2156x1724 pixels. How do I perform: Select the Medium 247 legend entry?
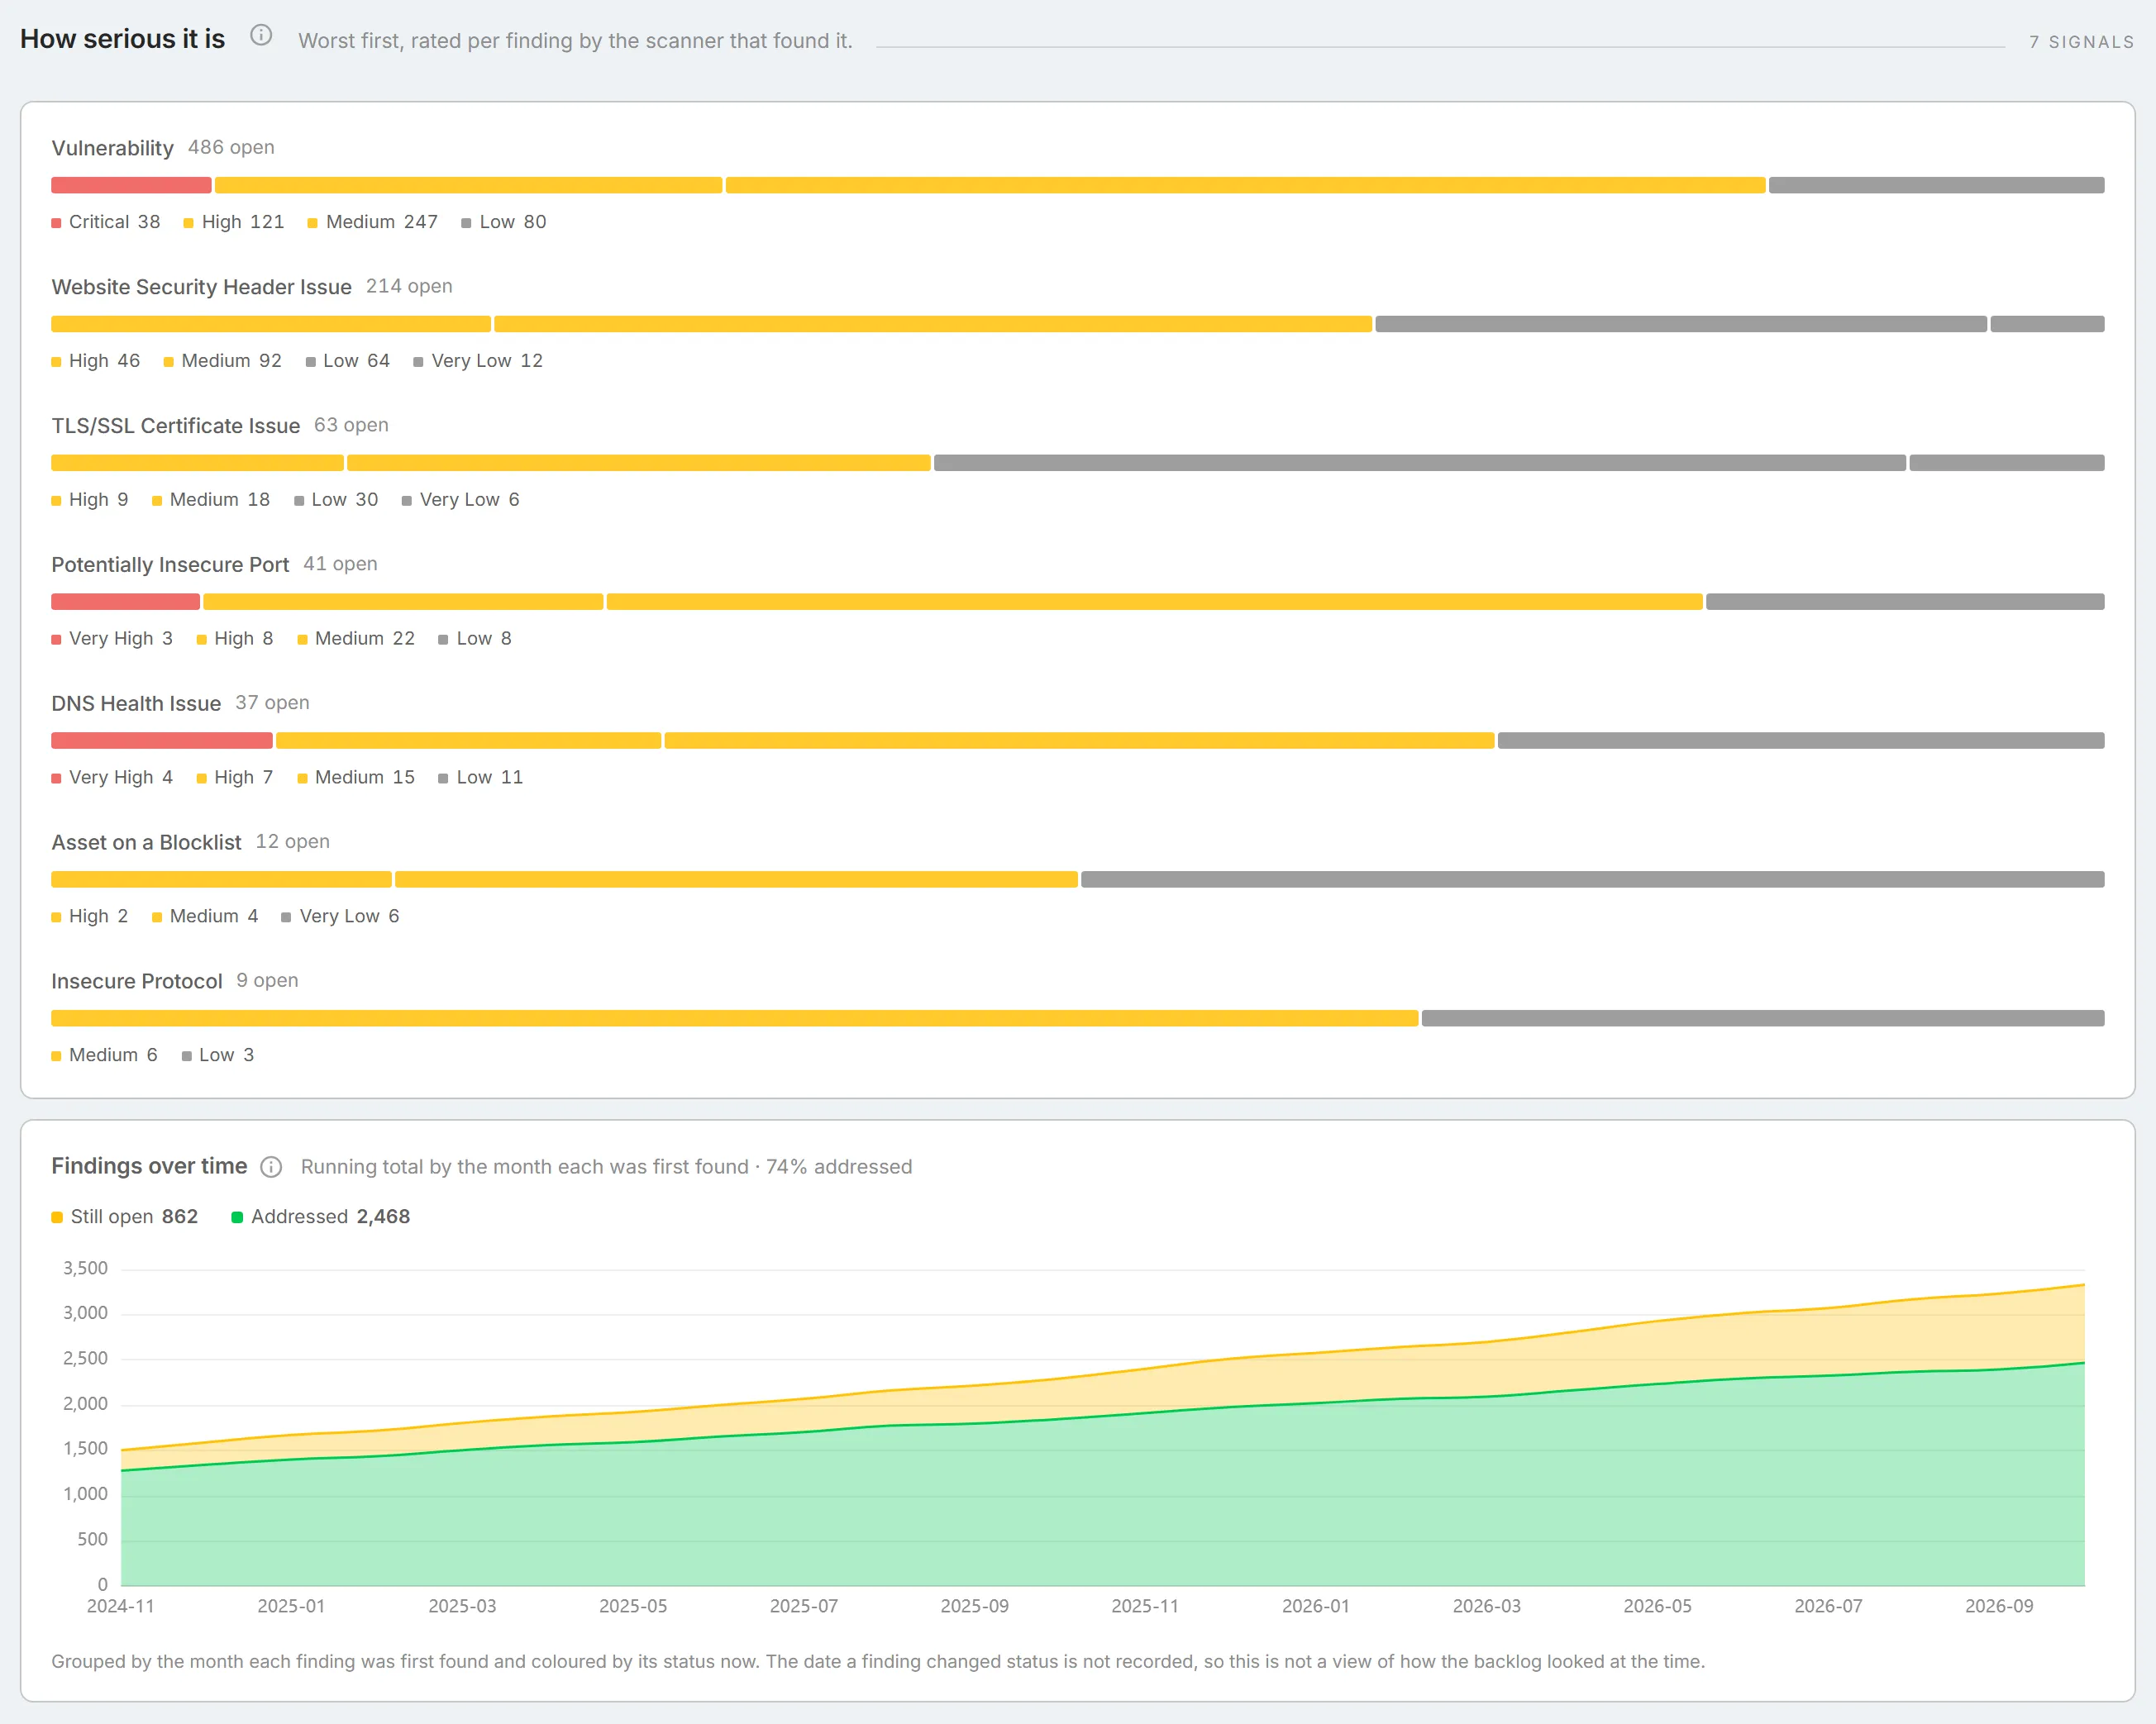click(x=373, y=222)
